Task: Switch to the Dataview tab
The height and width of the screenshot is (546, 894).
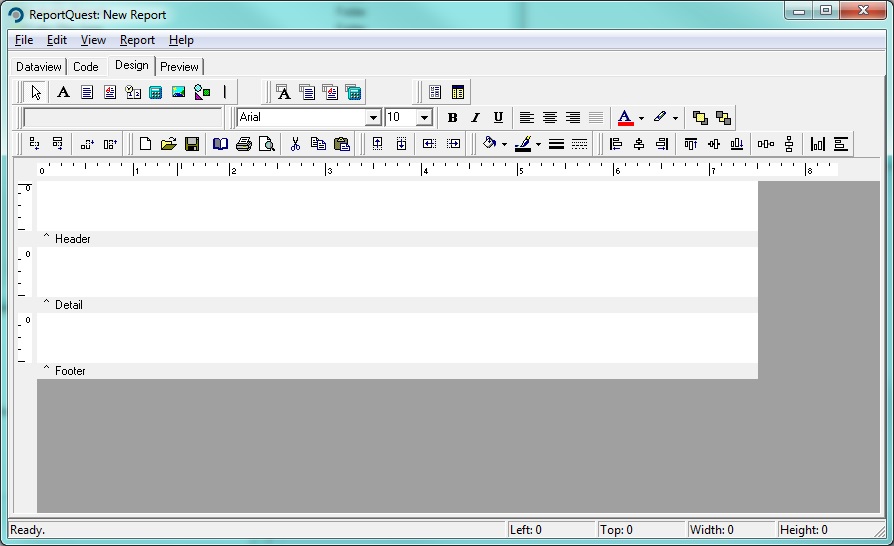Action: 38,67
